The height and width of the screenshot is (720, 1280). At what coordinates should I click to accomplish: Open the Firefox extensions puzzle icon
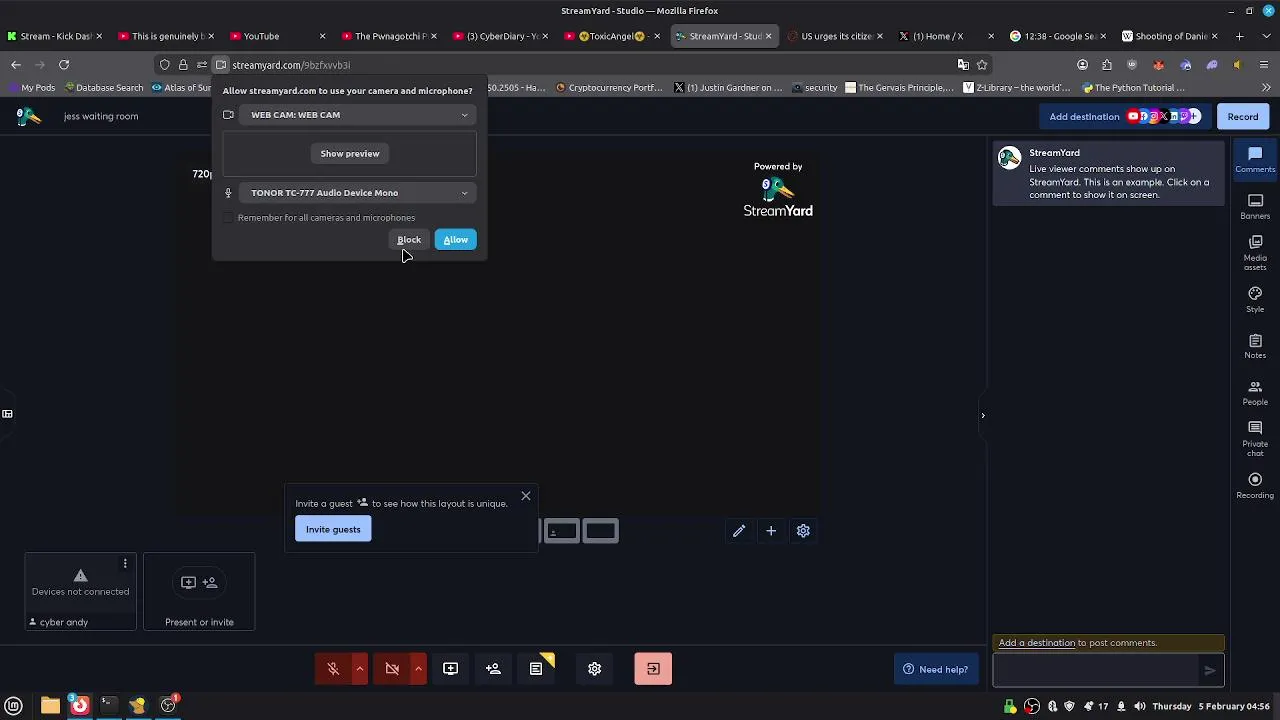coord(1107,65)
